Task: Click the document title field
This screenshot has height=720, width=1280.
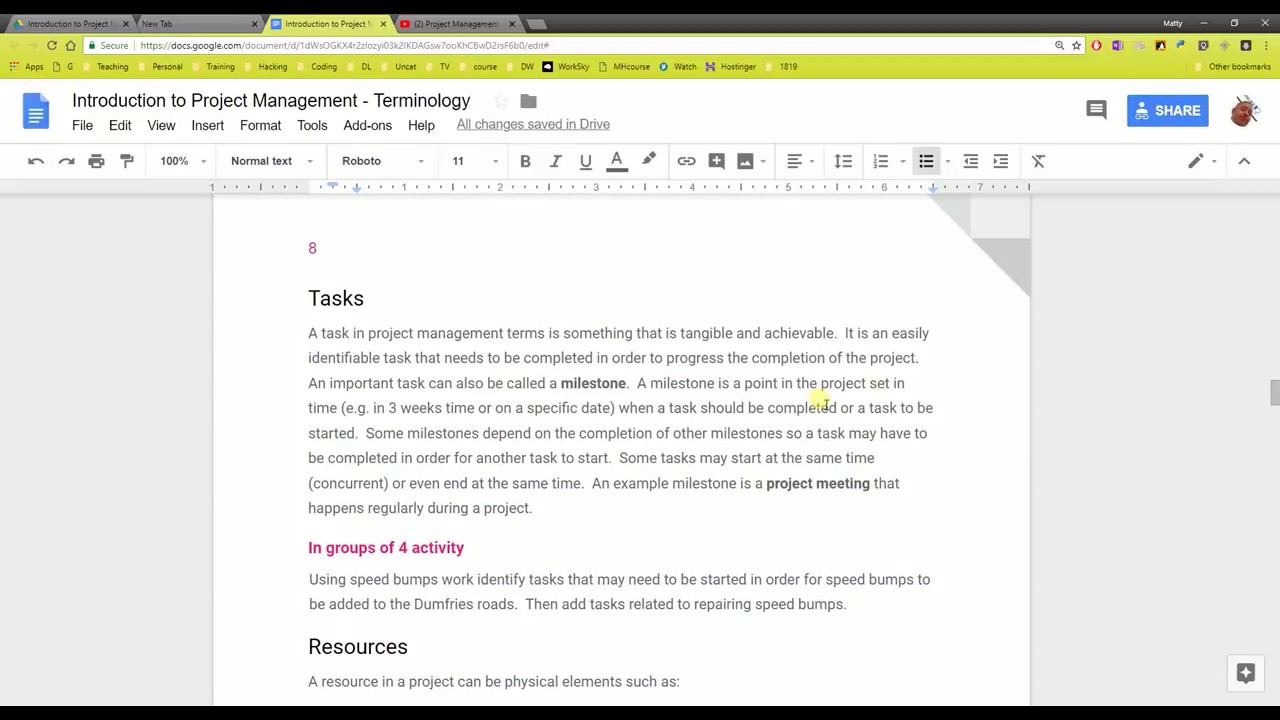Action: [x=271, y=100]
